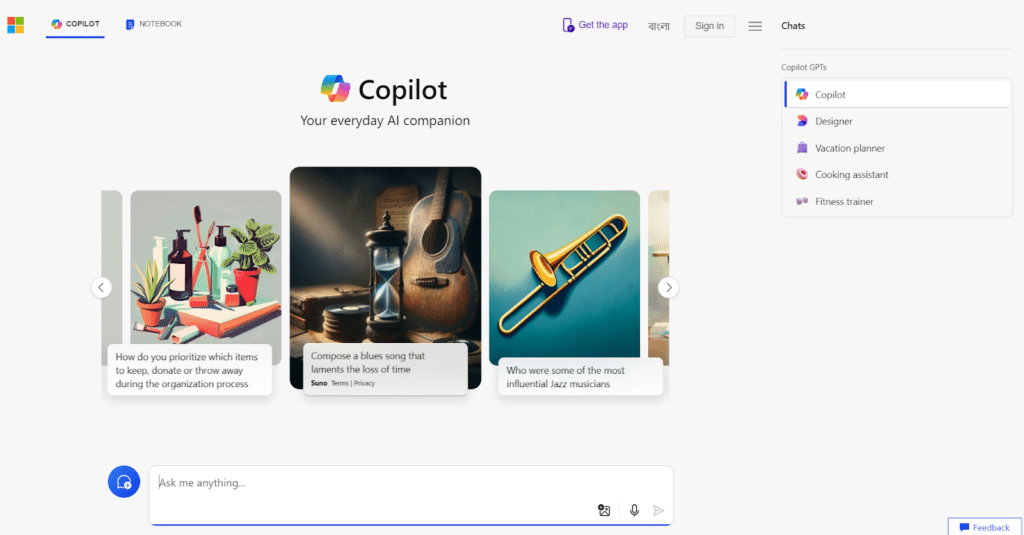The width and height of the screenshot is (1024, 535).
Task: Change language via the বাংলা link
Action: [658, 25]
